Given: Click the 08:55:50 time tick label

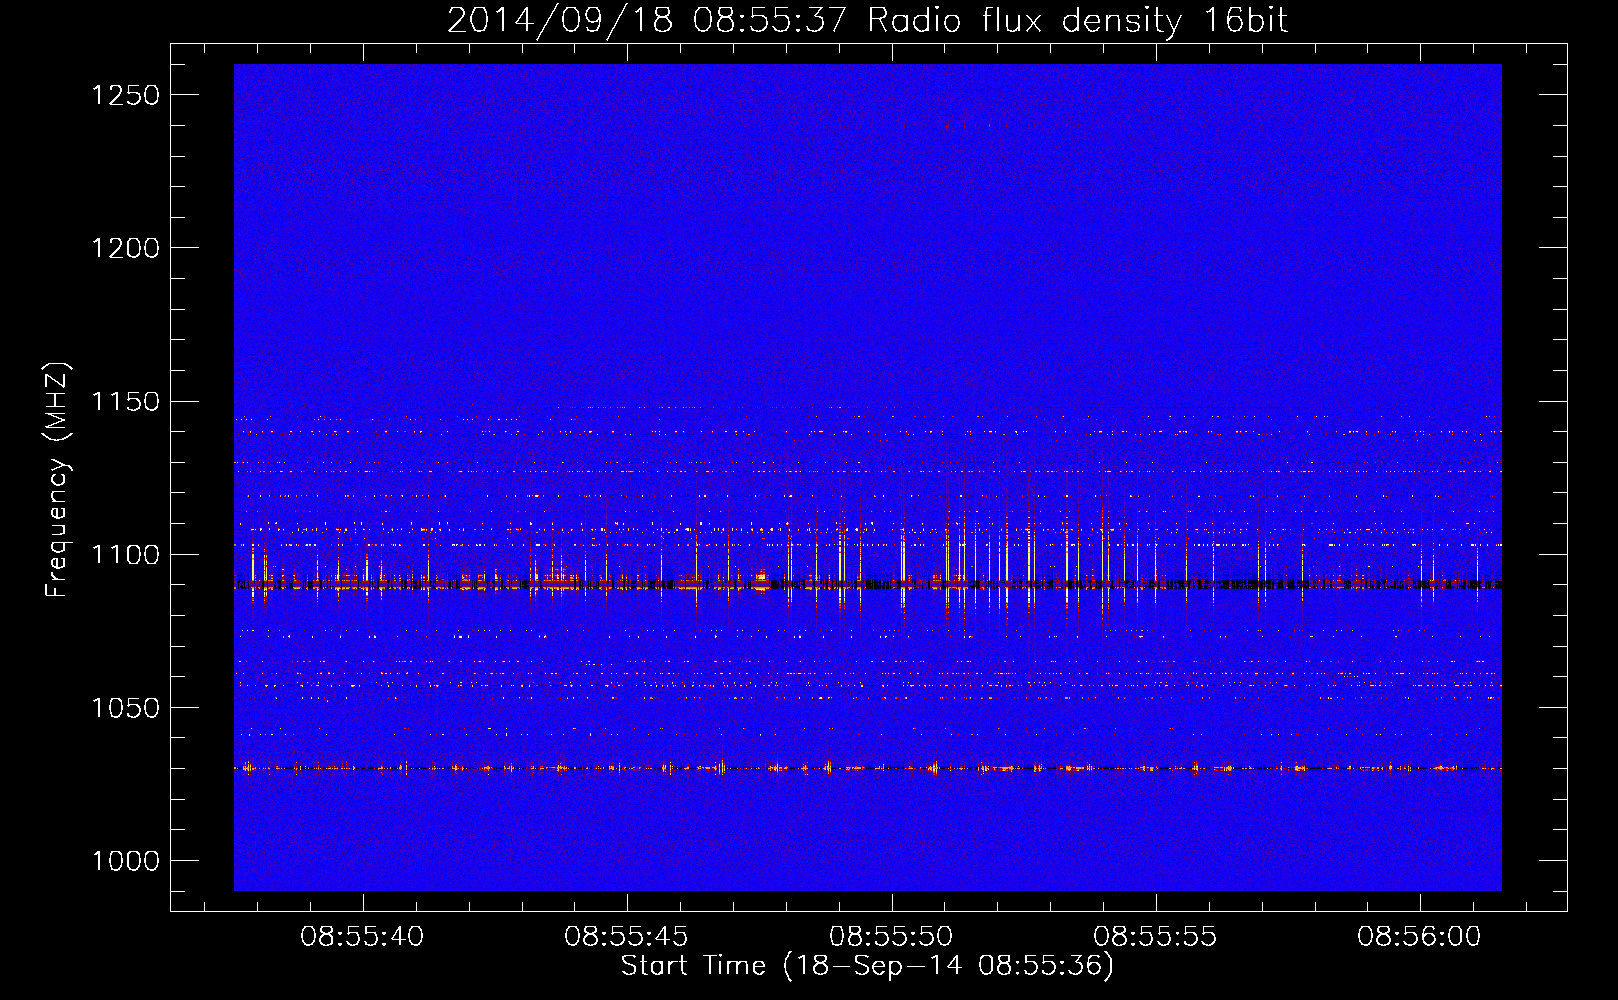Looking at the screenshot, I should [x=891, y=937].
